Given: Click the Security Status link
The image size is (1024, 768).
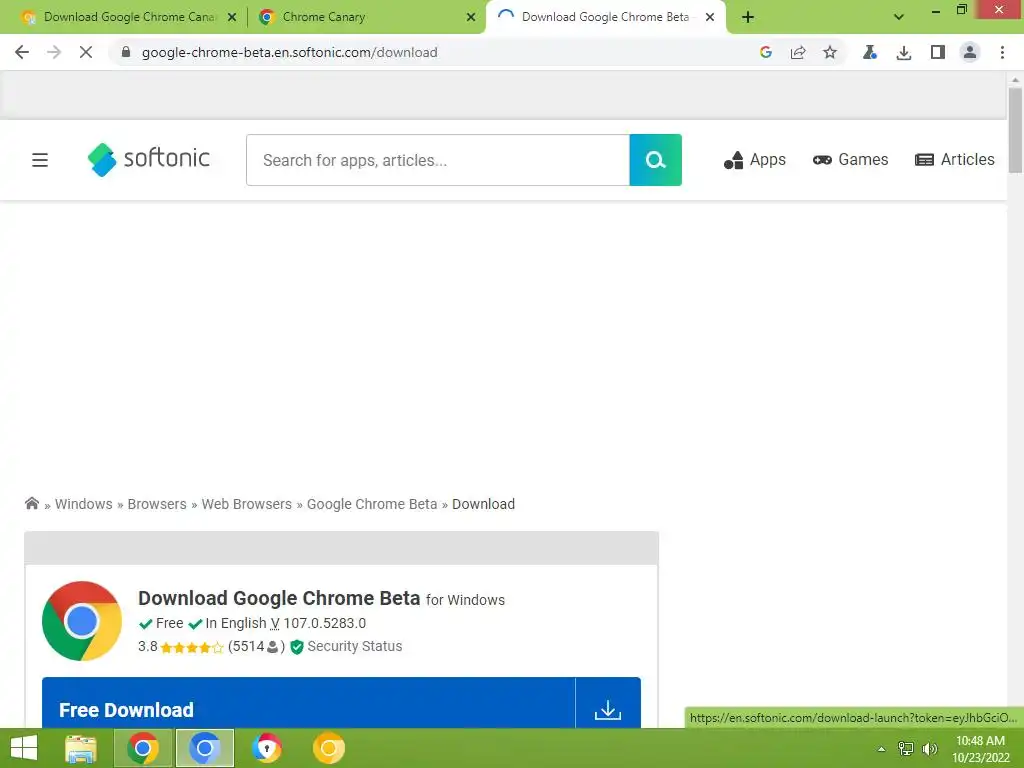Looking at the screenshot, I should point(355,647).
